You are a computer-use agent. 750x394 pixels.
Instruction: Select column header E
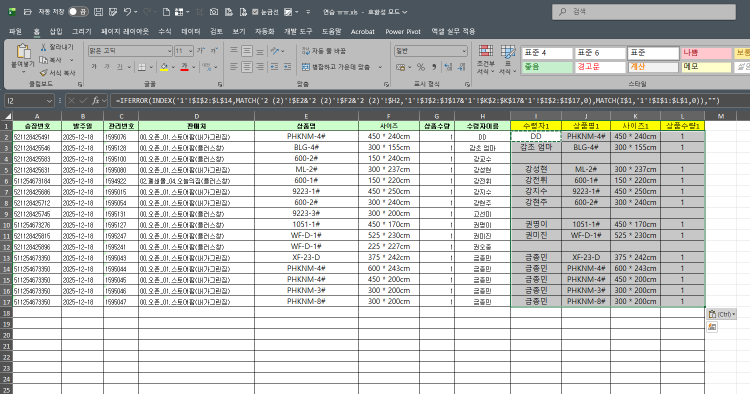tap(306, 116)
